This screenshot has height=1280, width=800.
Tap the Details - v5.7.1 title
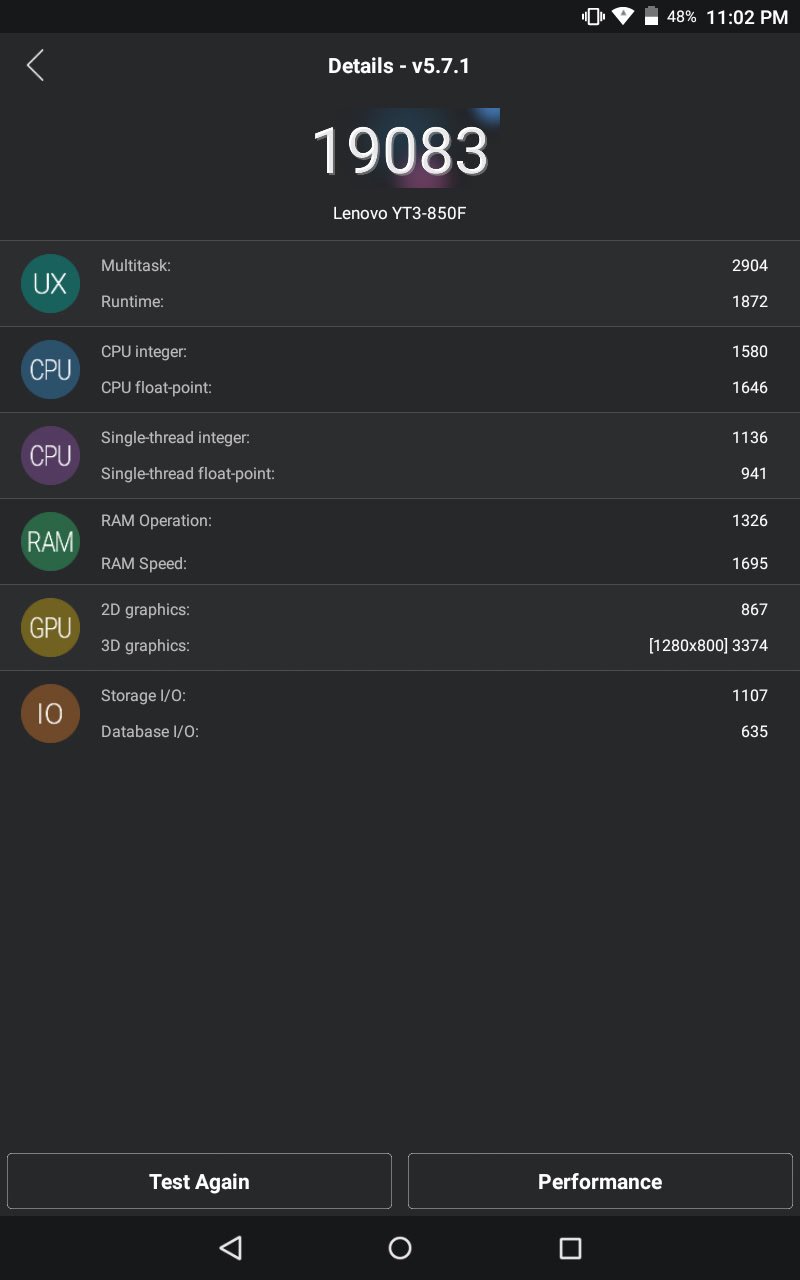pos(399,66)
